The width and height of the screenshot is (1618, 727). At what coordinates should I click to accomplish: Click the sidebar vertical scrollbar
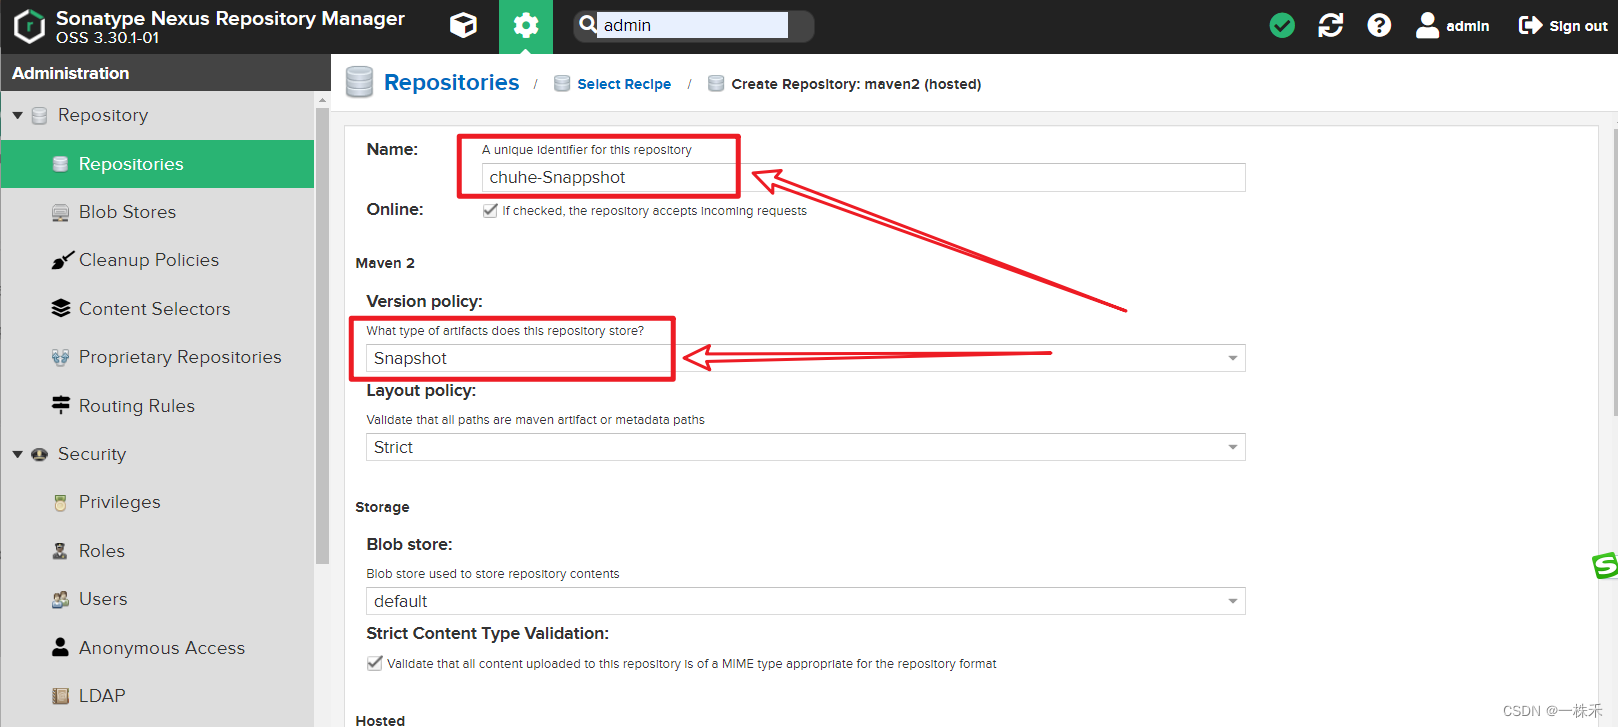coord(322,335)
